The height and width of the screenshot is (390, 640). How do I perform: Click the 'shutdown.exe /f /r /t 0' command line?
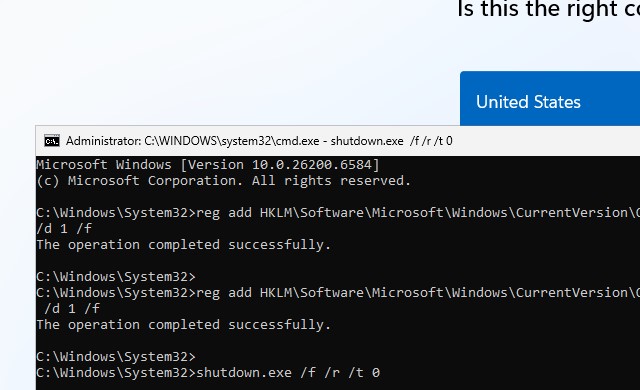pos(208,372)
